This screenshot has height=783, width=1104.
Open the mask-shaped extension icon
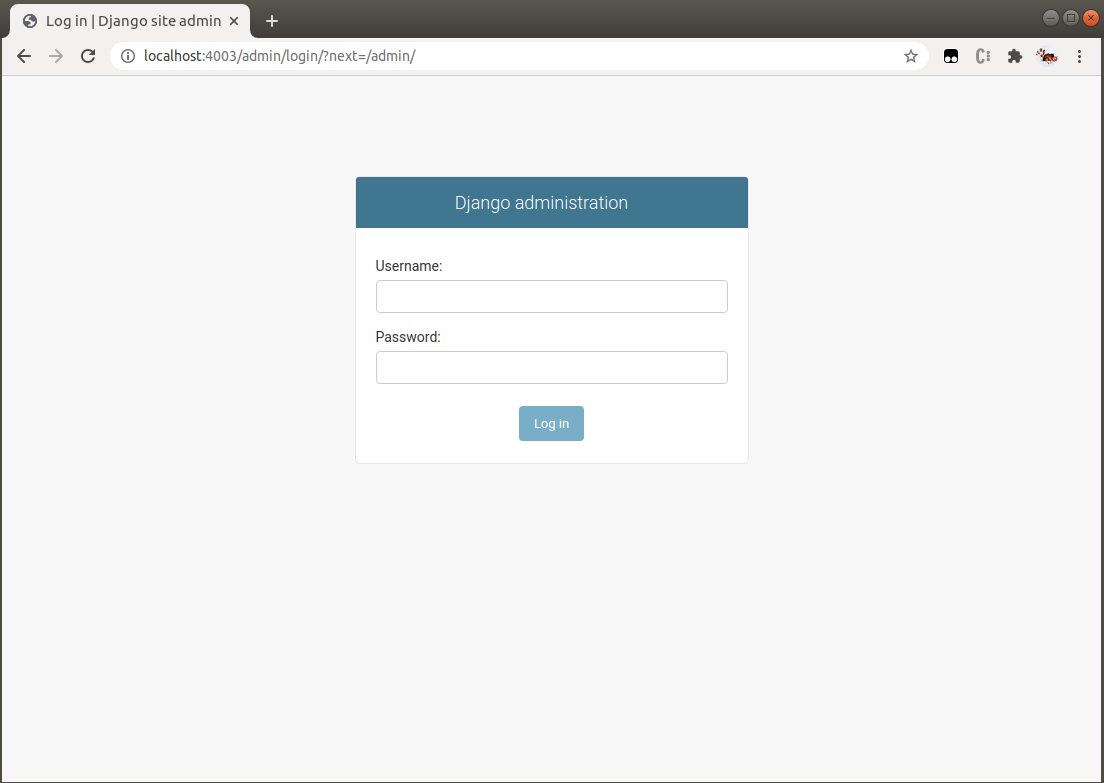click(951, 56)
